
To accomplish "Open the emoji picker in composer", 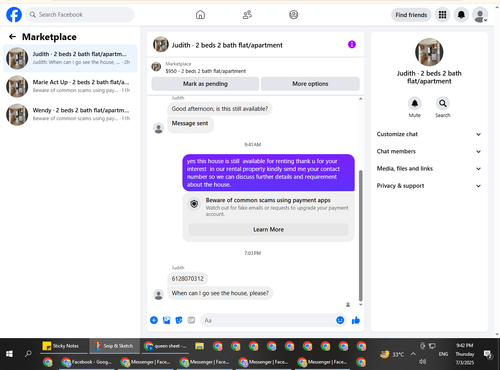I will pyautogui.click(x=340, y=320).
